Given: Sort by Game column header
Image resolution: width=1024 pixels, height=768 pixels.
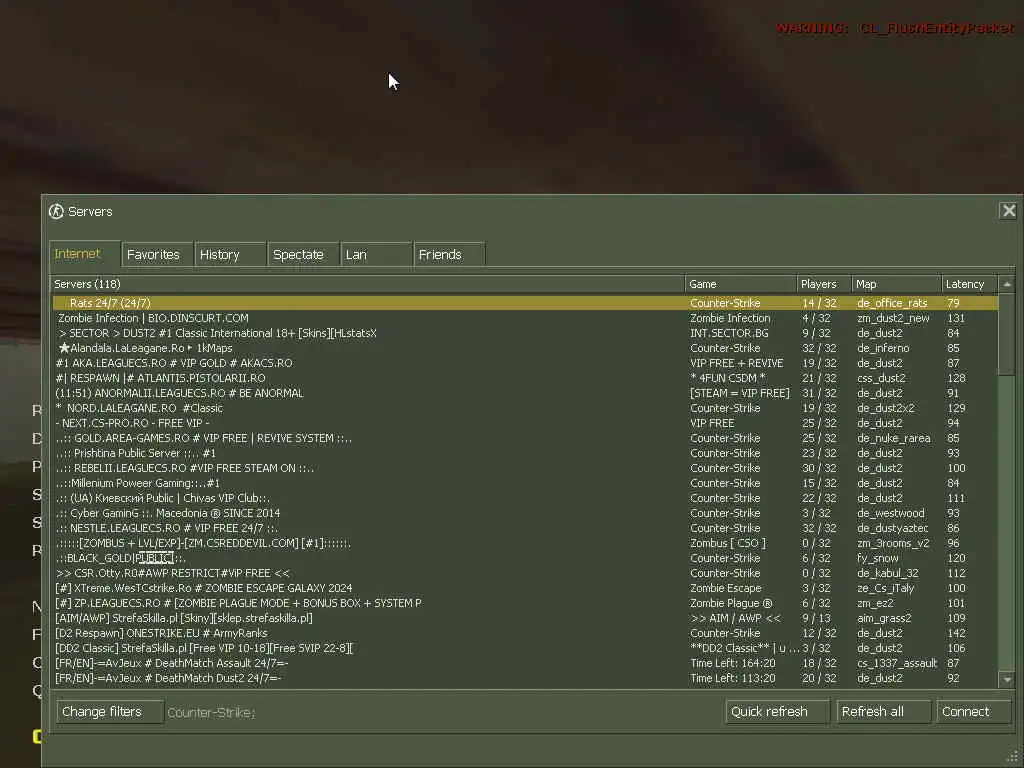Looking at the screenshot, I should 741,284.
